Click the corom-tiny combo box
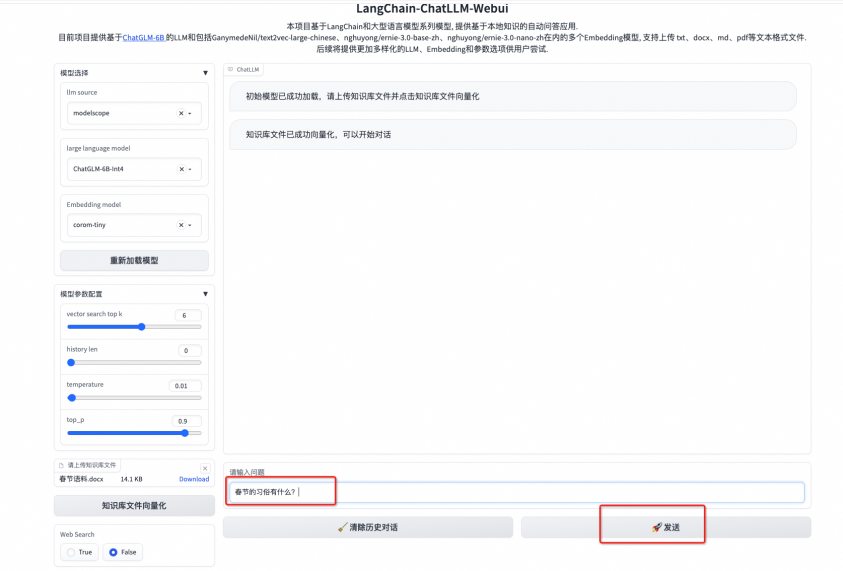843x571 pixels. (x=134, y=225)
